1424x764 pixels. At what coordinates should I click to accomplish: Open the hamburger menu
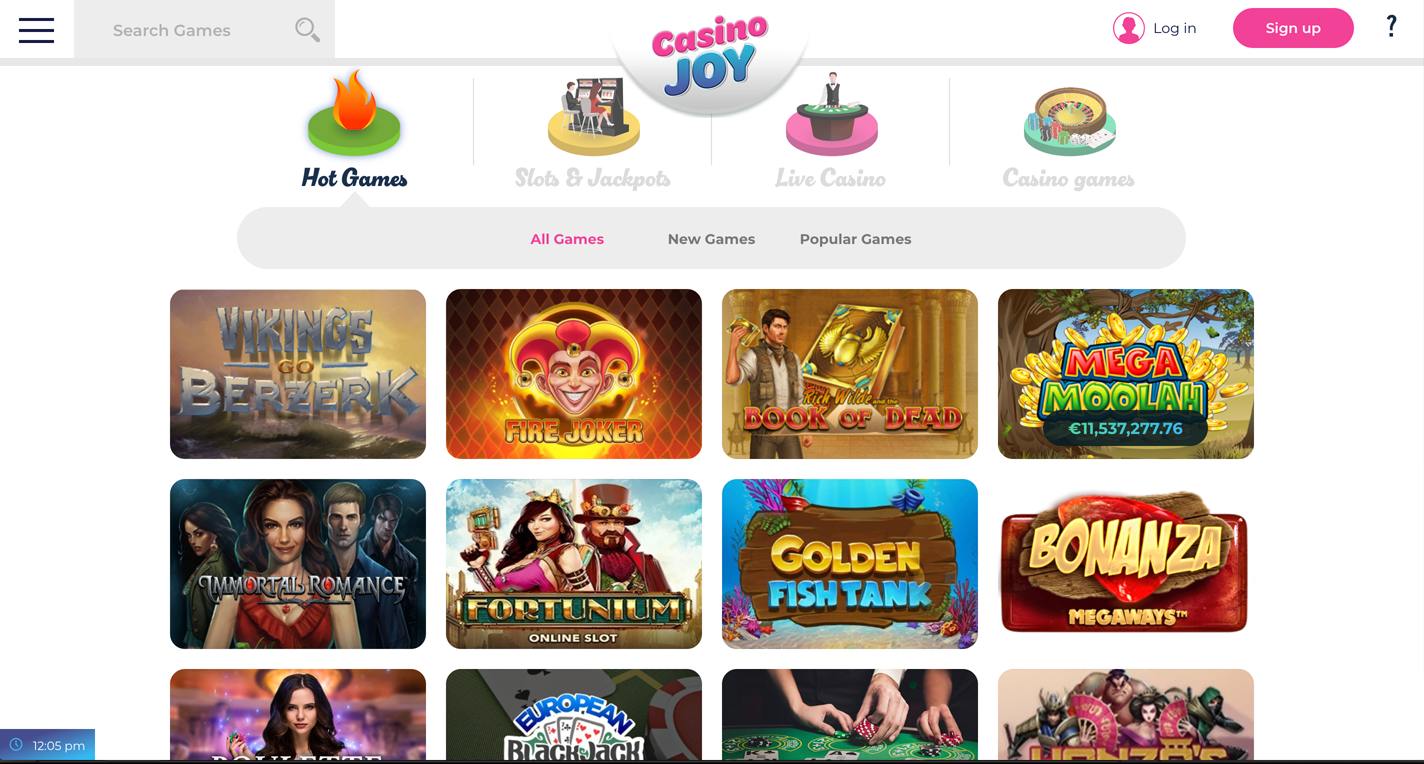click(36, 30)
